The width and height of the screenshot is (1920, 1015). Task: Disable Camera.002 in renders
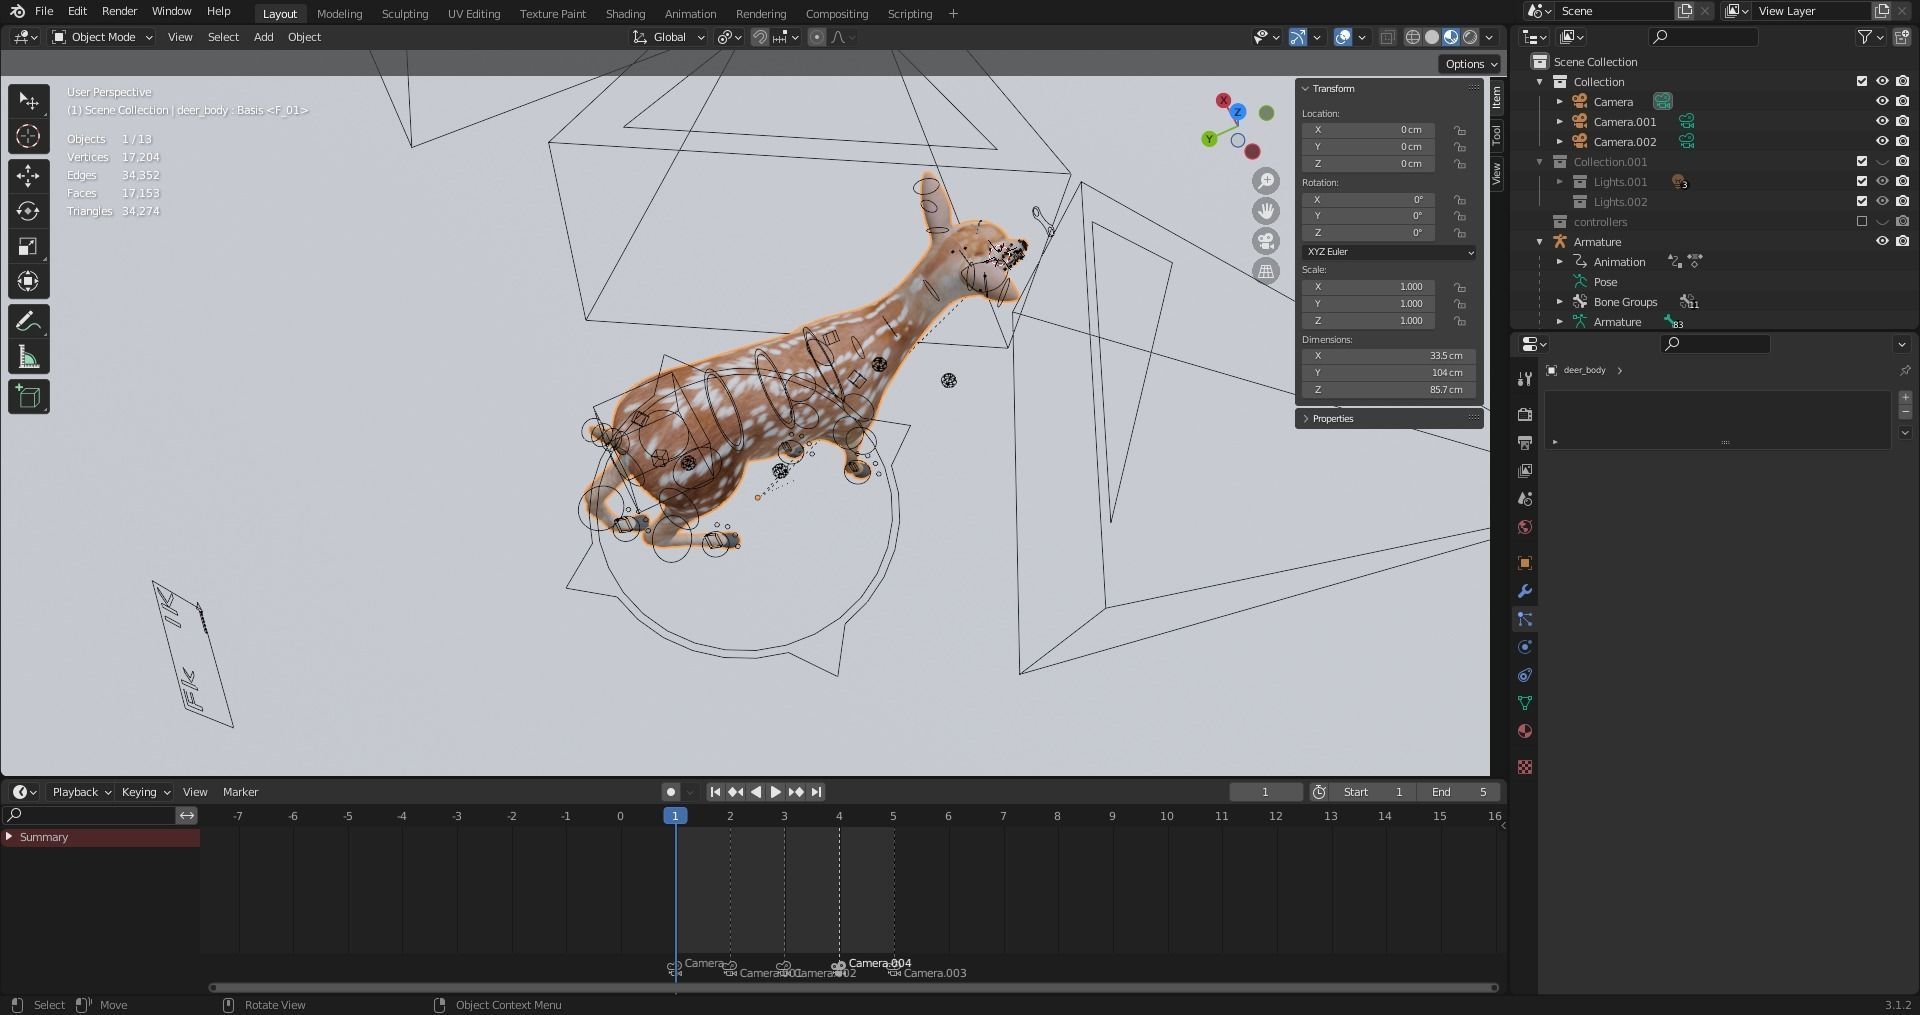point(1902,141)
